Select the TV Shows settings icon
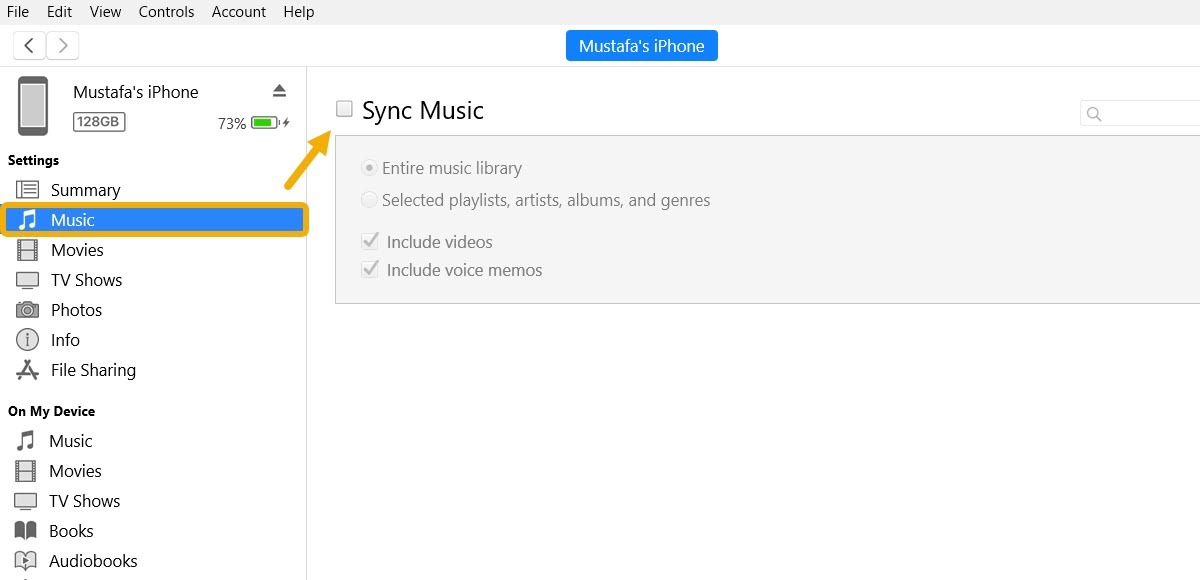This screenshot has height=580, width=1200. click(x=27, y=279)
